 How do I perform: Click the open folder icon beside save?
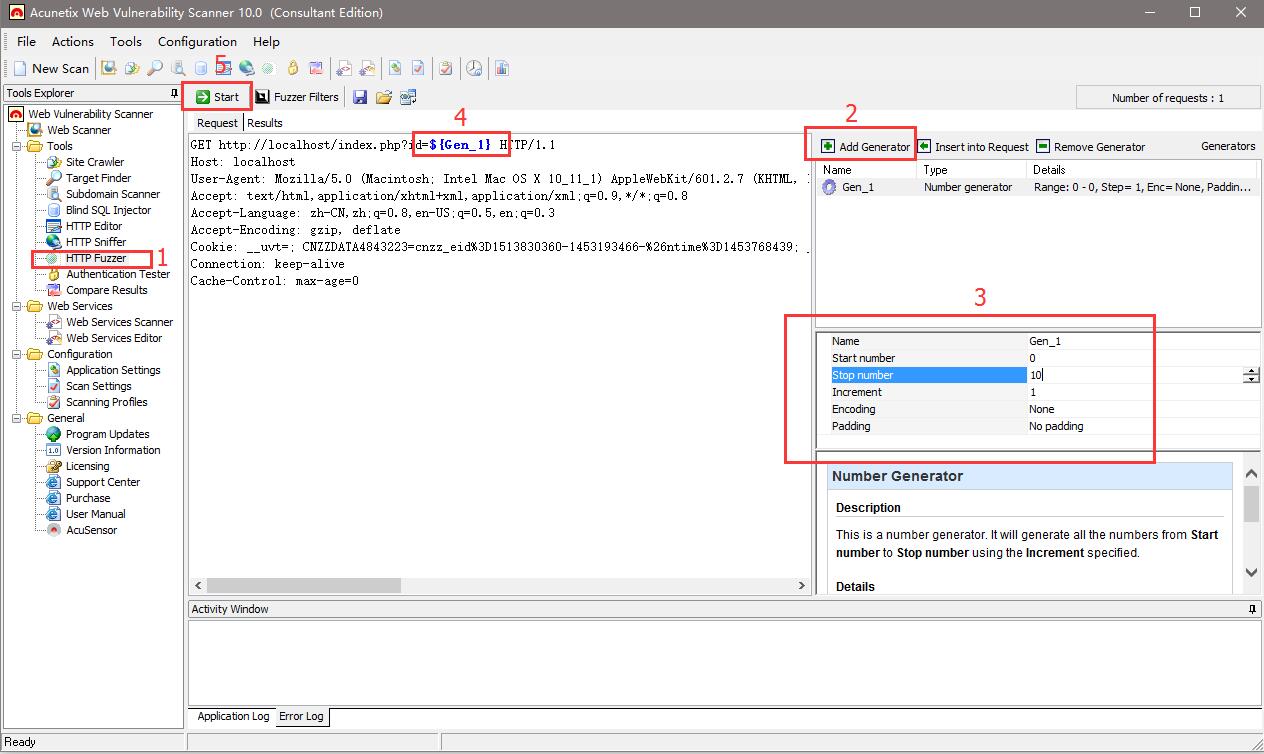tap(384, 97)
